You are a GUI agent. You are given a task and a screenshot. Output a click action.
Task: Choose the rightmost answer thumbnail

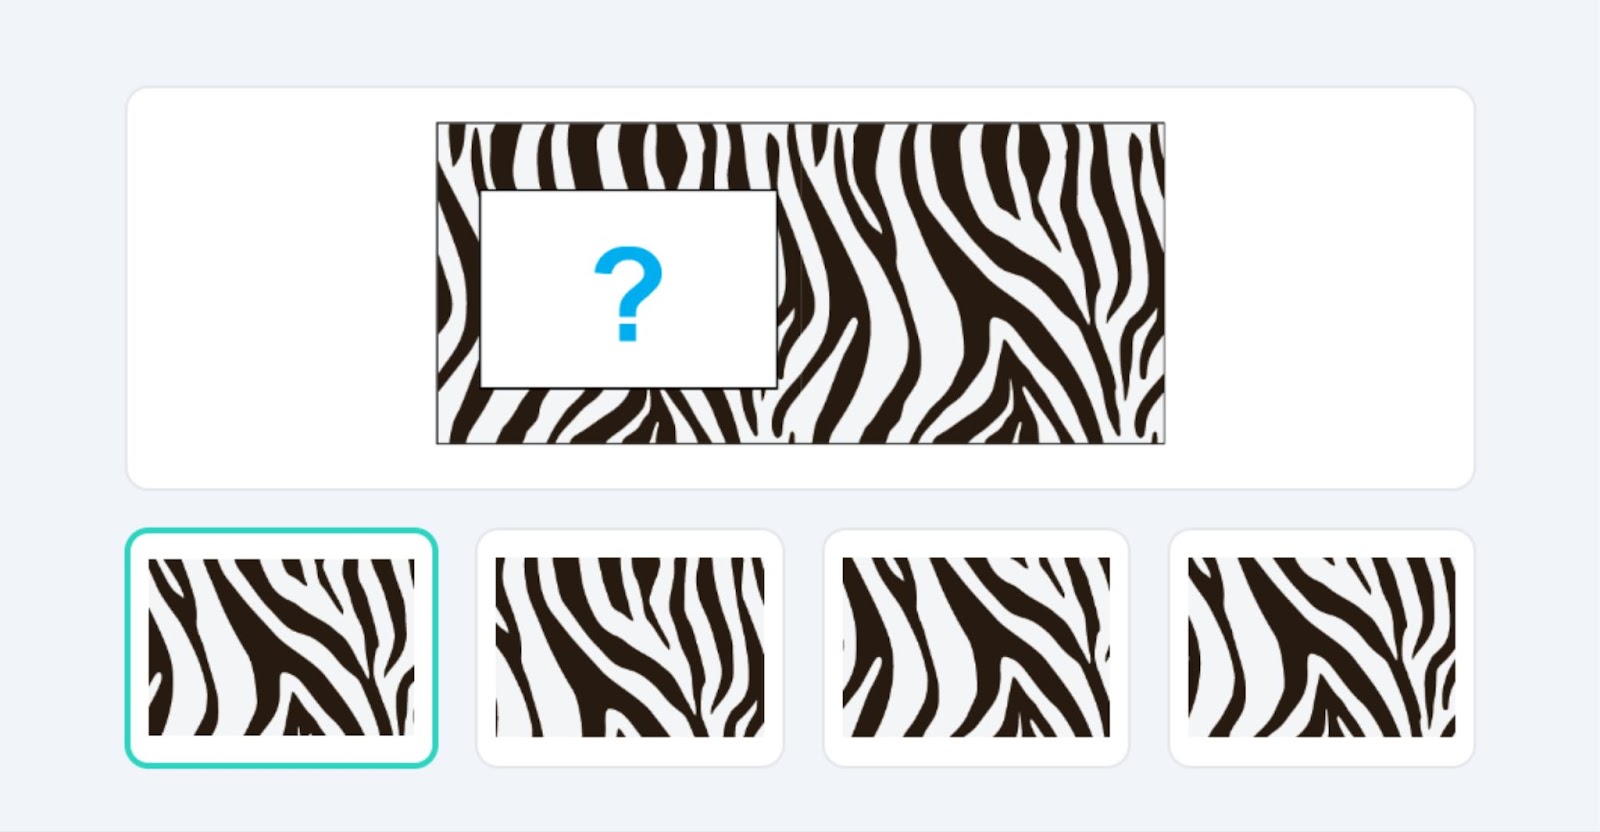pos(1321,648)
